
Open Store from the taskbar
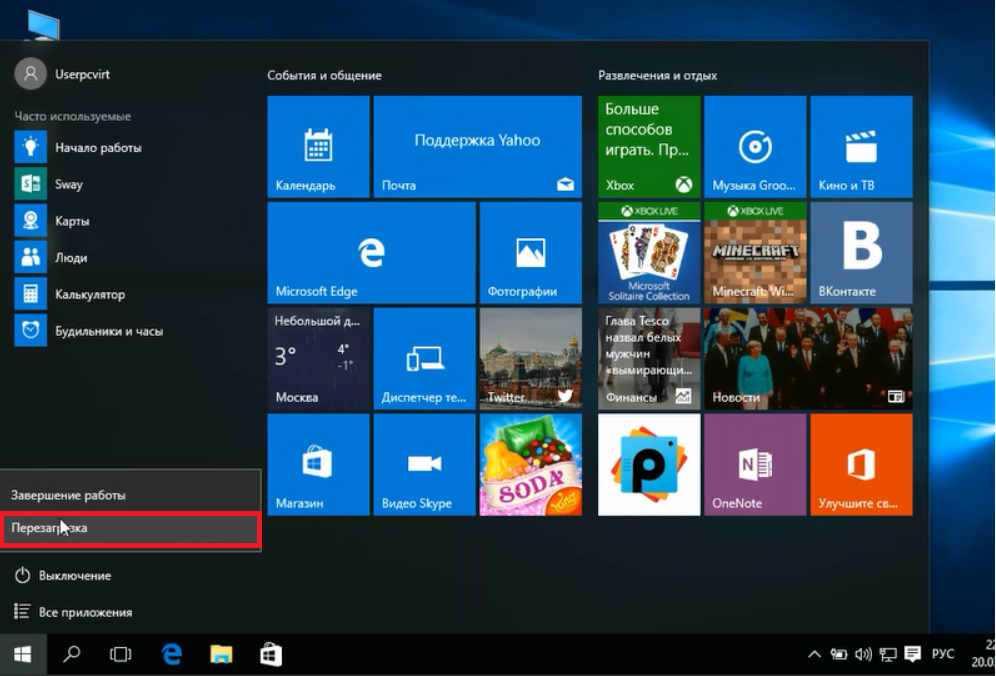[x=271, y=654]
